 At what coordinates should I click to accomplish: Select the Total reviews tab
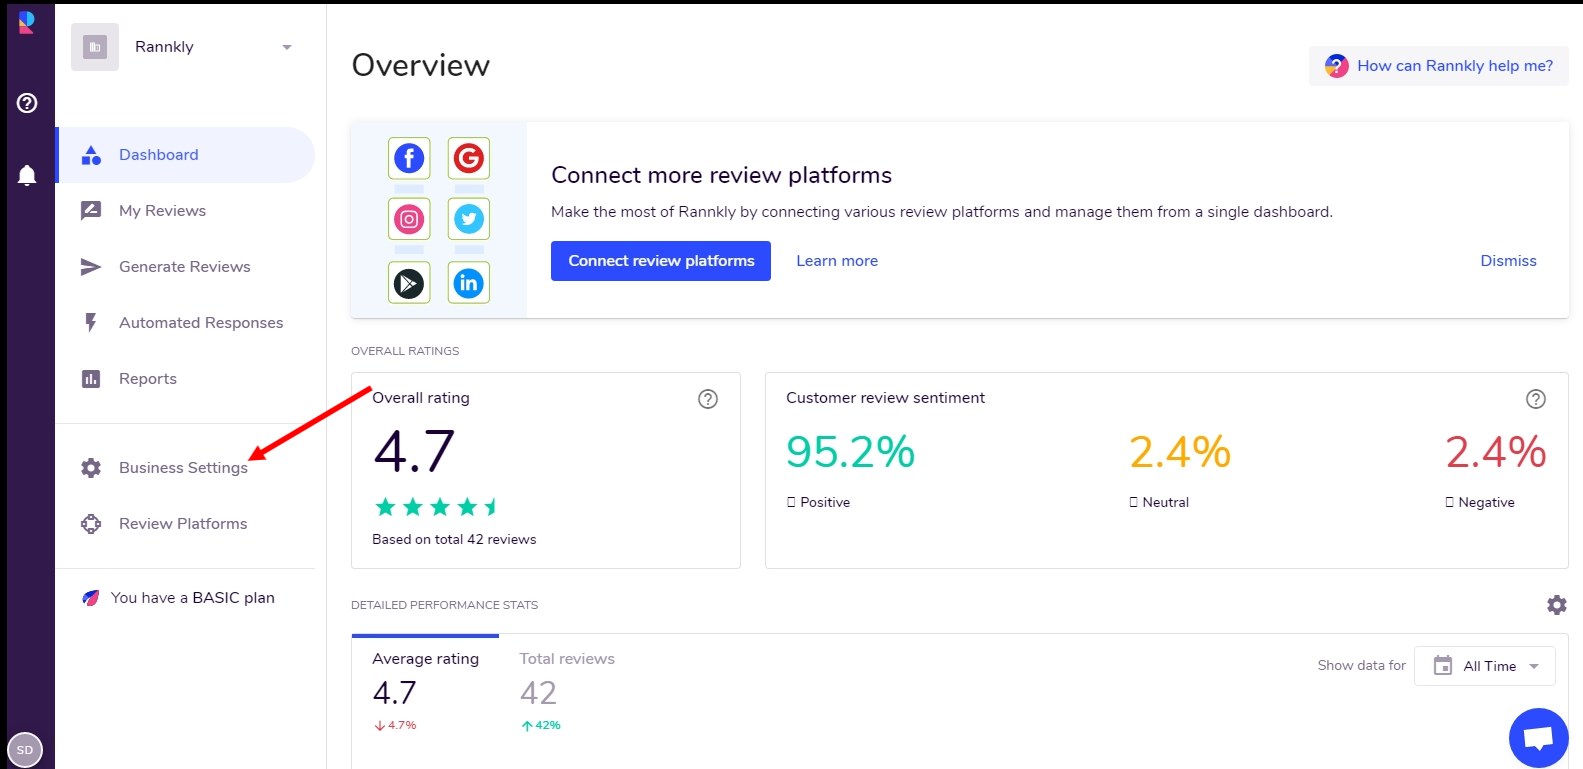click(x=567, y=692)
